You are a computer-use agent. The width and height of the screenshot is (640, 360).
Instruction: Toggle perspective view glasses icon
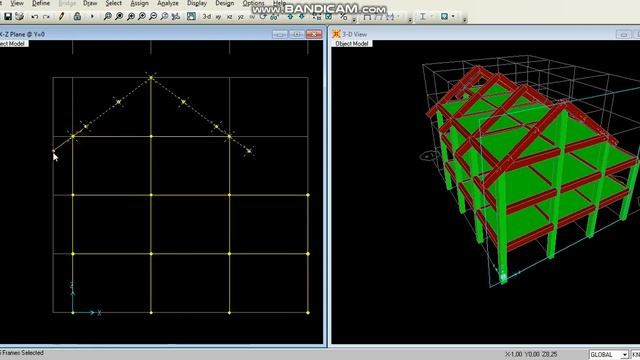(x=274, y=17)
